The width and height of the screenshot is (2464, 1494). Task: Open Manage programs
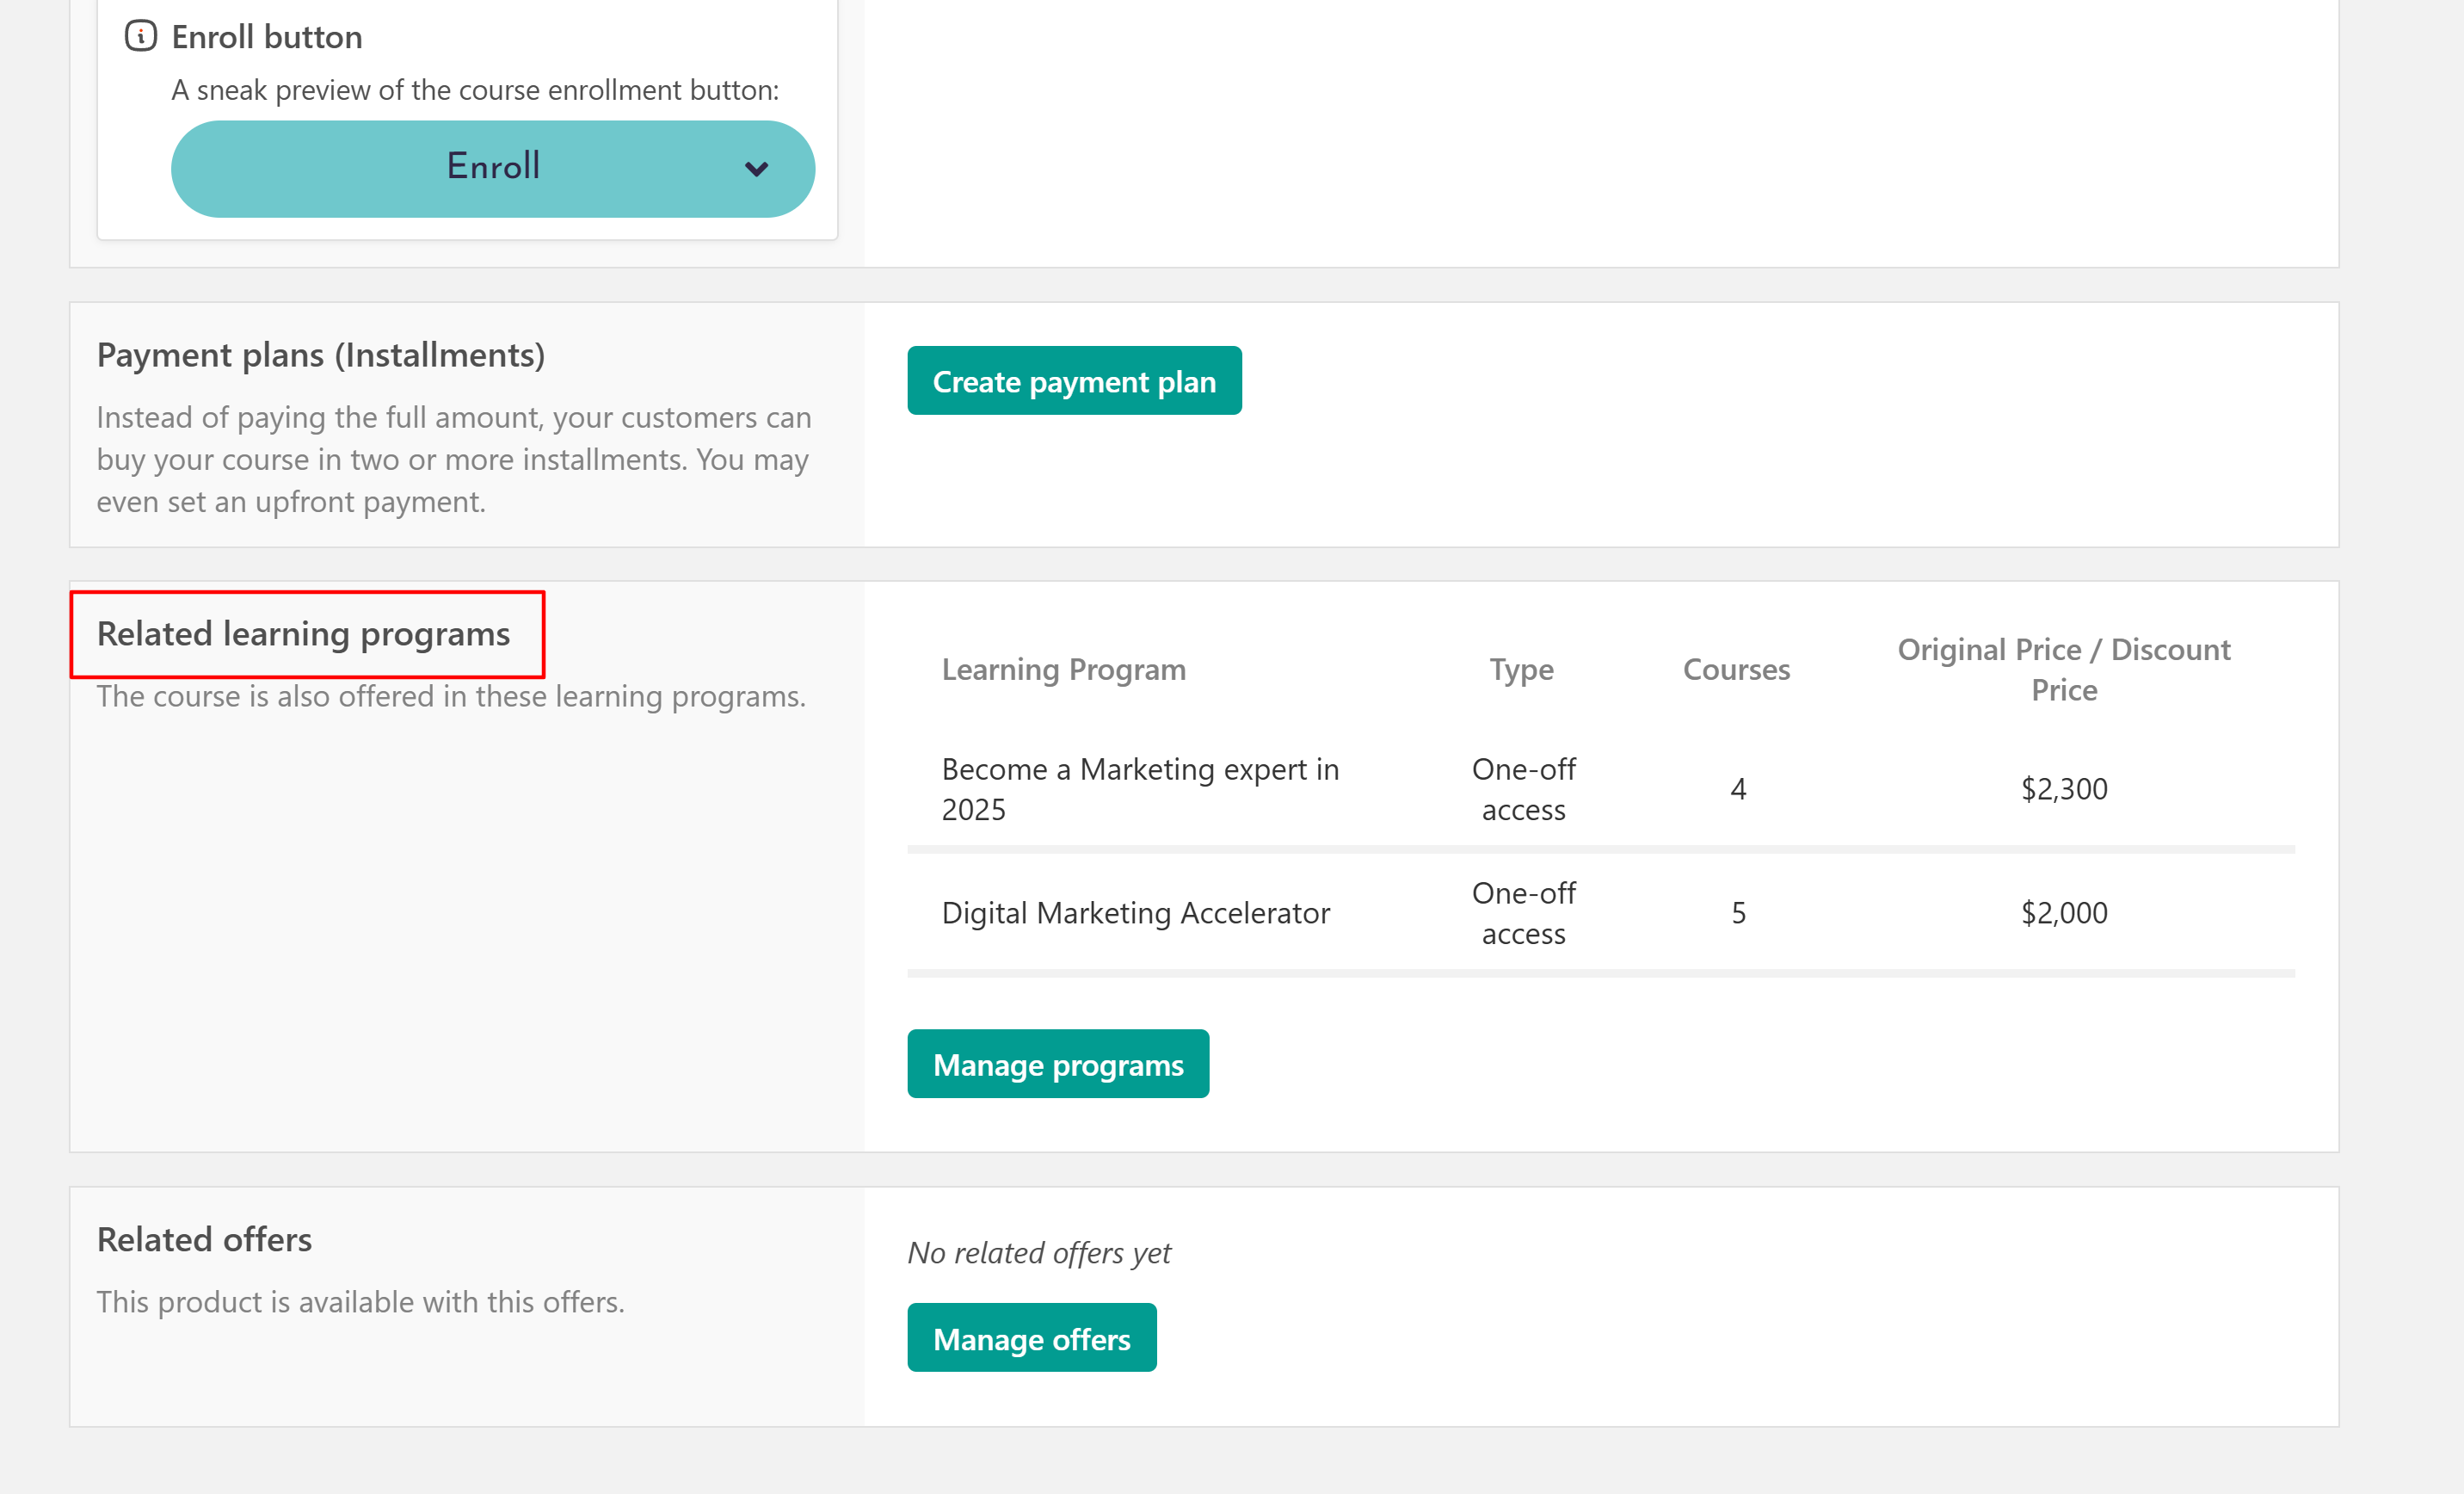tap(1057, 1064)
